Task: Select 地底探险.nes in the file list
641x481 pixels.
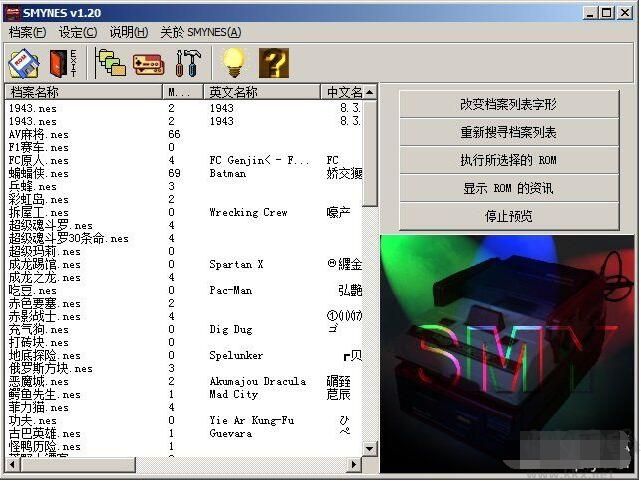Action: (x=45, y=356)
